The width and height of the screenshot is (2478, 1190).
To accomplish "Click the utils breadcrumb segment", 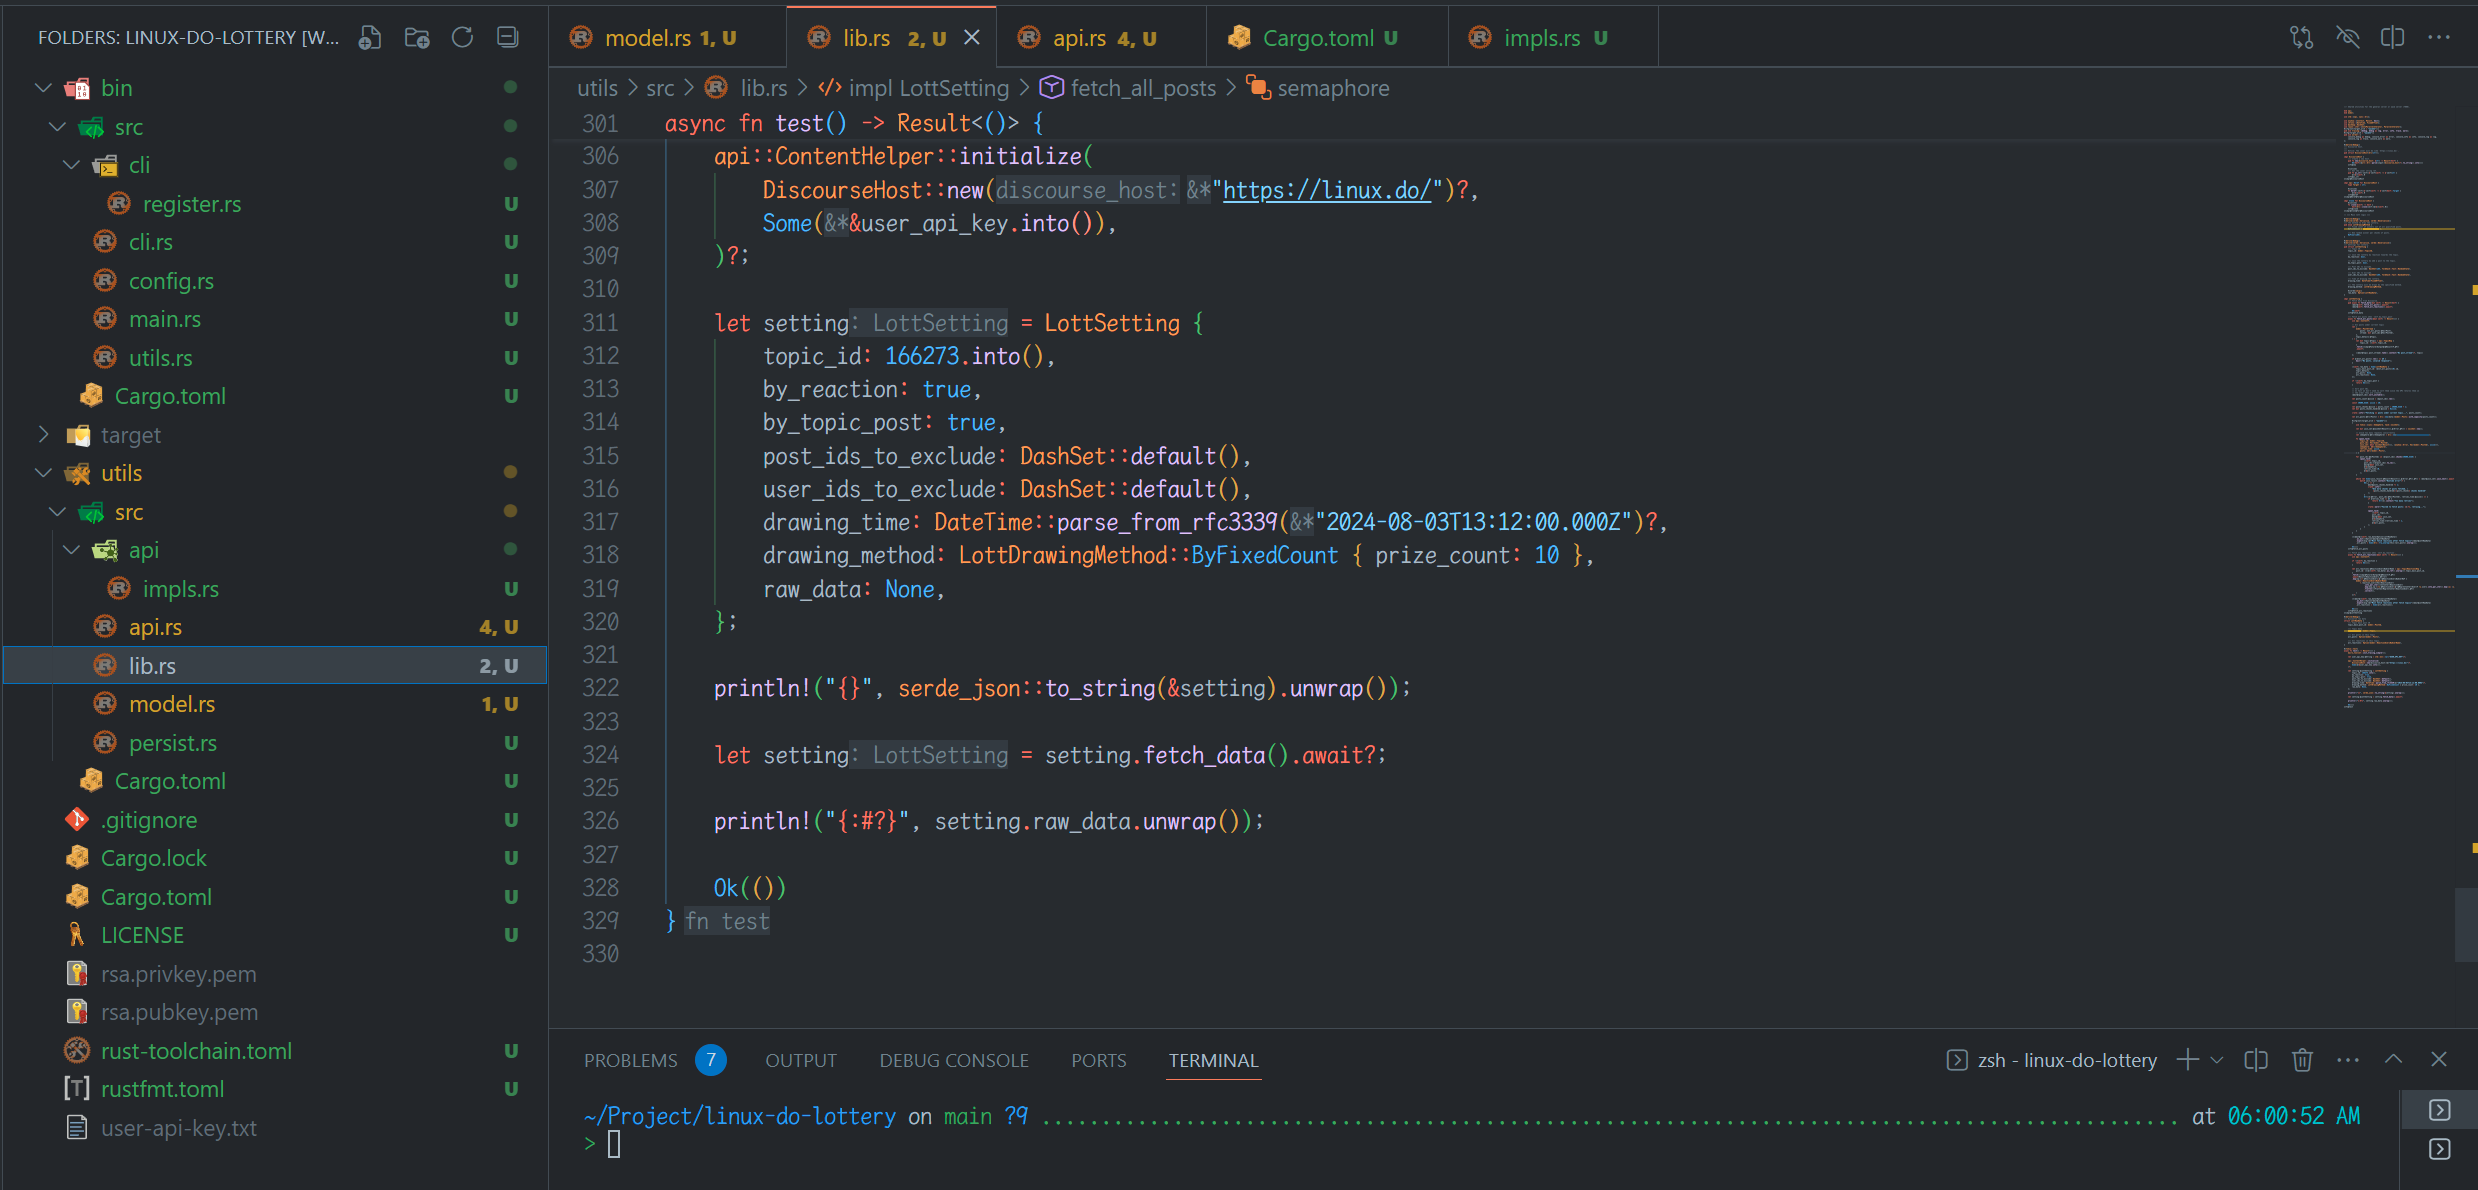I will (x=597, y=88).
